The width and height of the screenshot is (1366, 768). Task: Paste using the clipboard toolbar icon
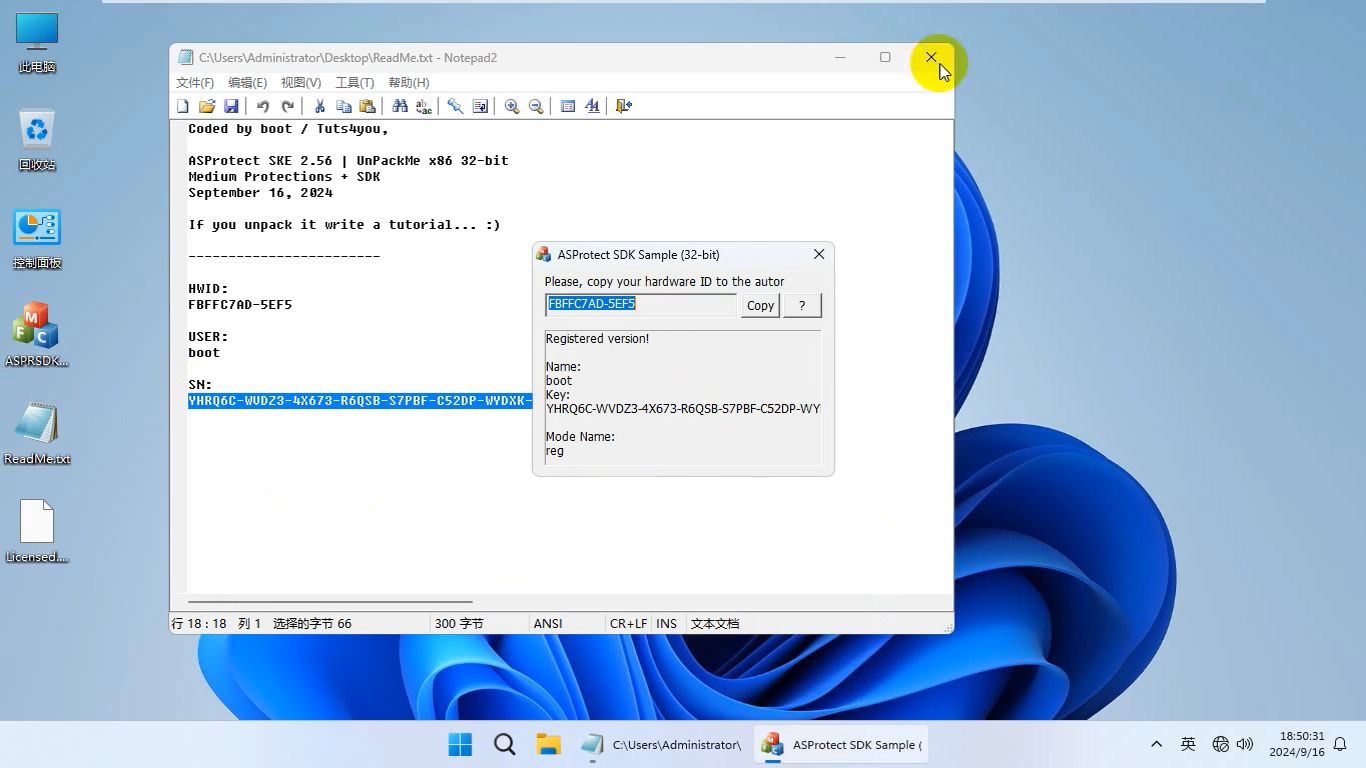click(368, 106)
